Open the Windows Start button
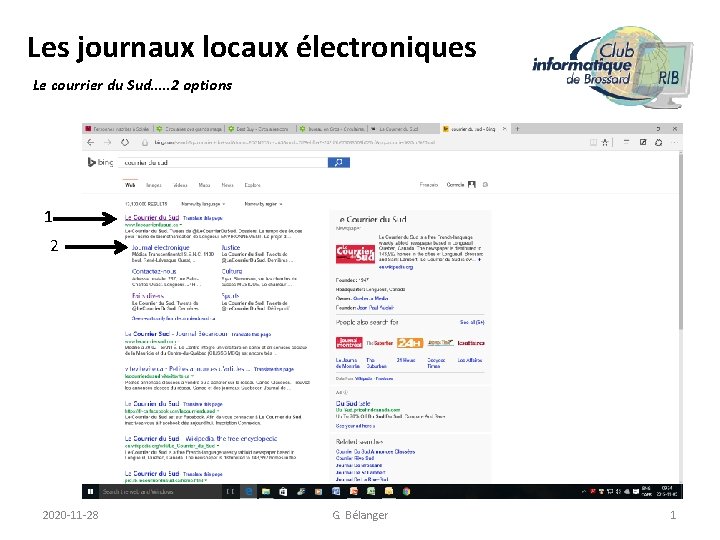The width and height of the screenshot is (720, 540). 90,491
